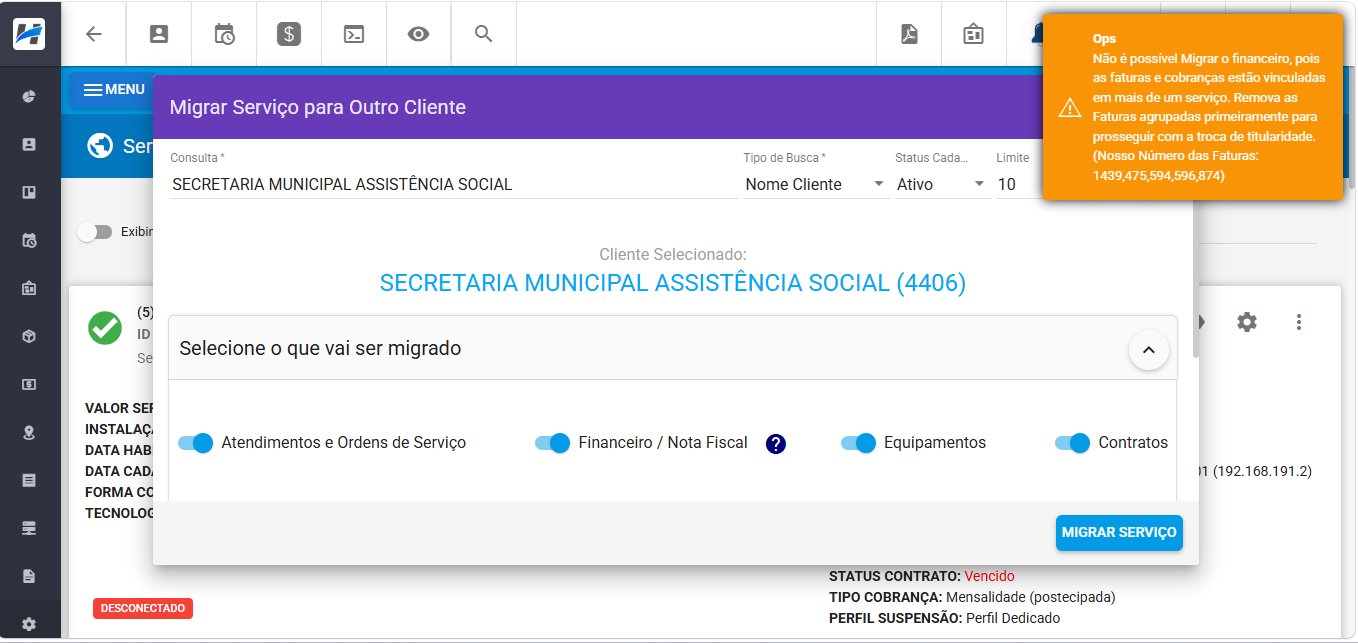Open the MENU hamburger button
The image size is (1358, 643).
click(x=113, y=90)
